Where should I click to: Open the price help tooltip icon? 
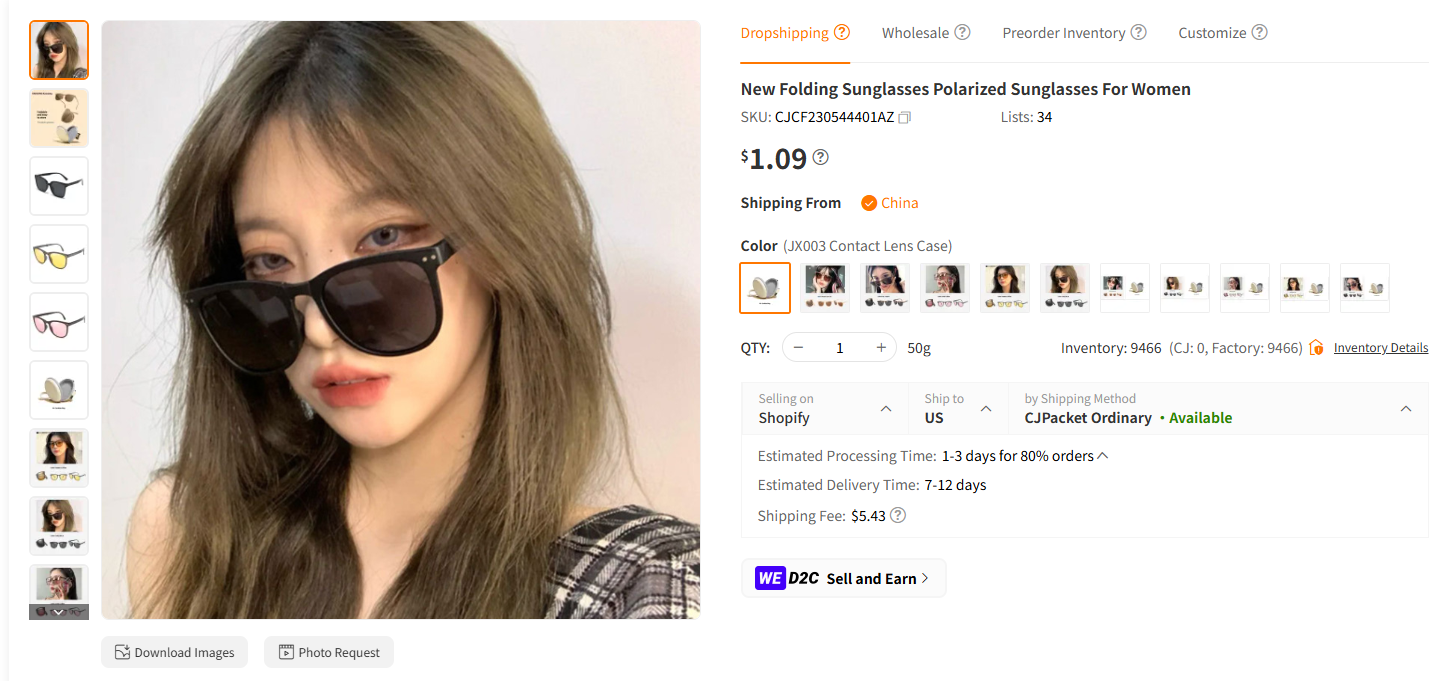pos(820,157)
